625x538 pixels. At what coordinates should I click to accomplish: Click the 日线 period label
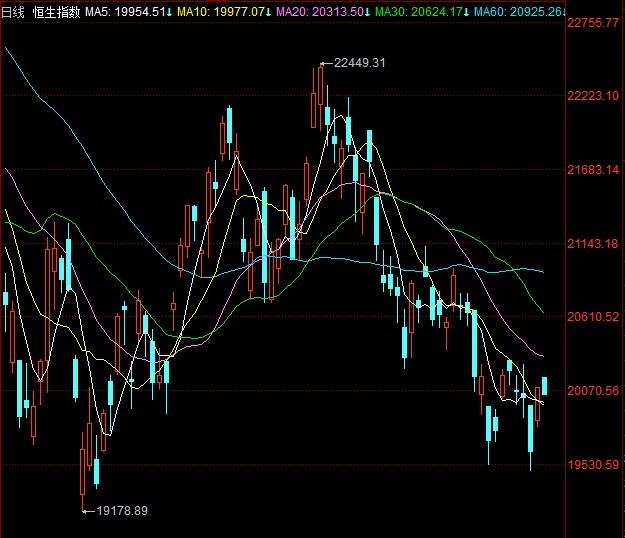(x=14, y=10)
